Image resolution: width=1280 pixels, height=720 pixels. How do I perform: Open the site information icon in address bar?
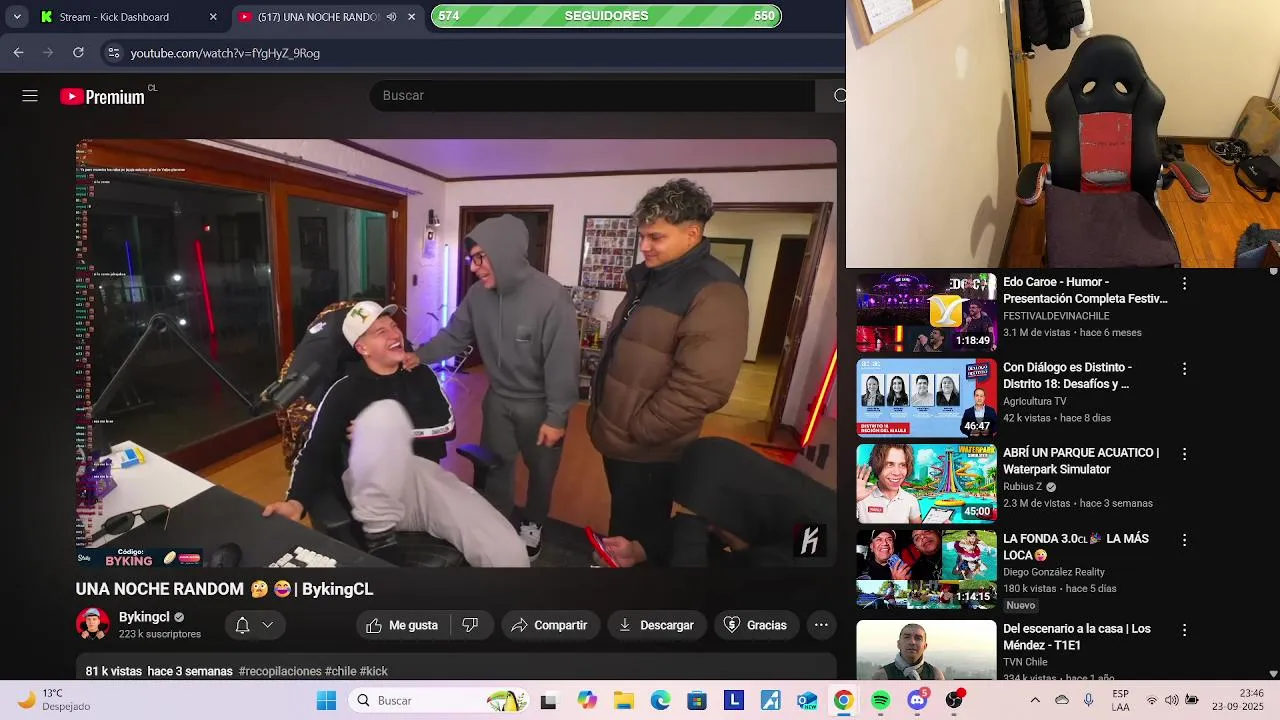tap(113, 53)
